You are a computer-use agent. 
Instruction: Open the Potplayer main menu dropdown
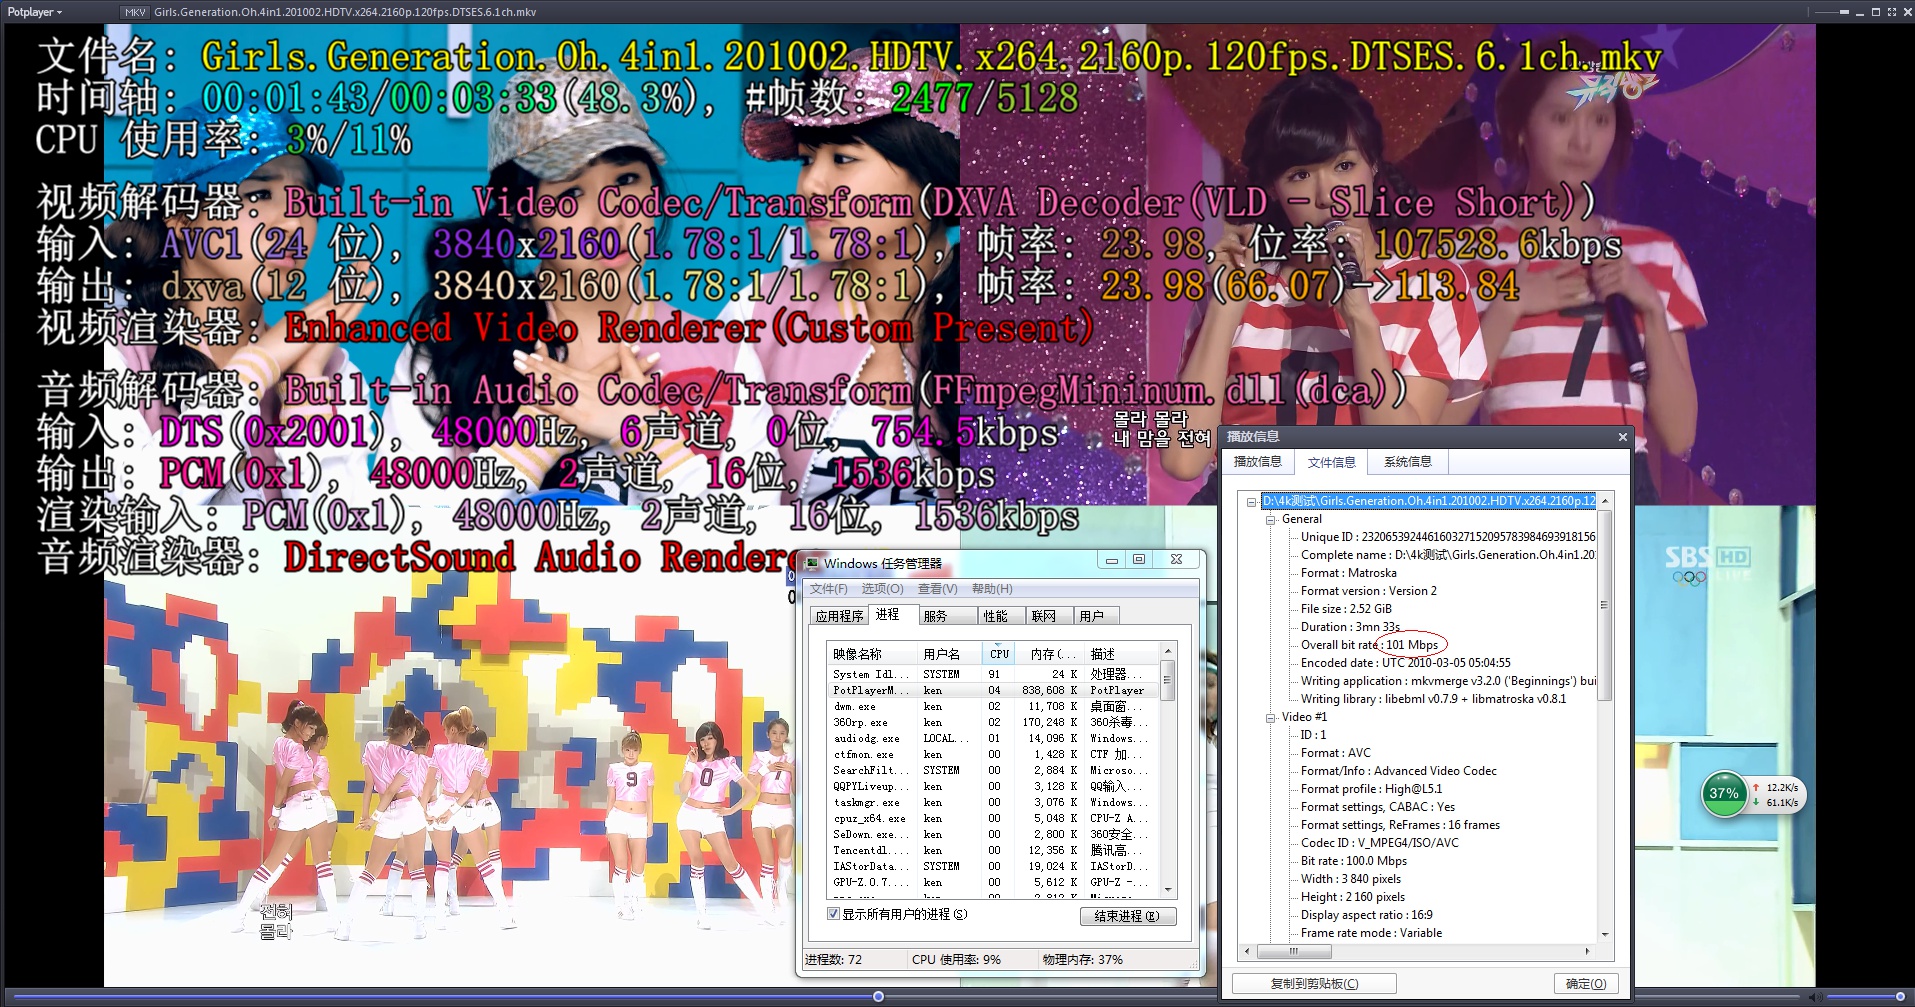(x=35, y=12)
